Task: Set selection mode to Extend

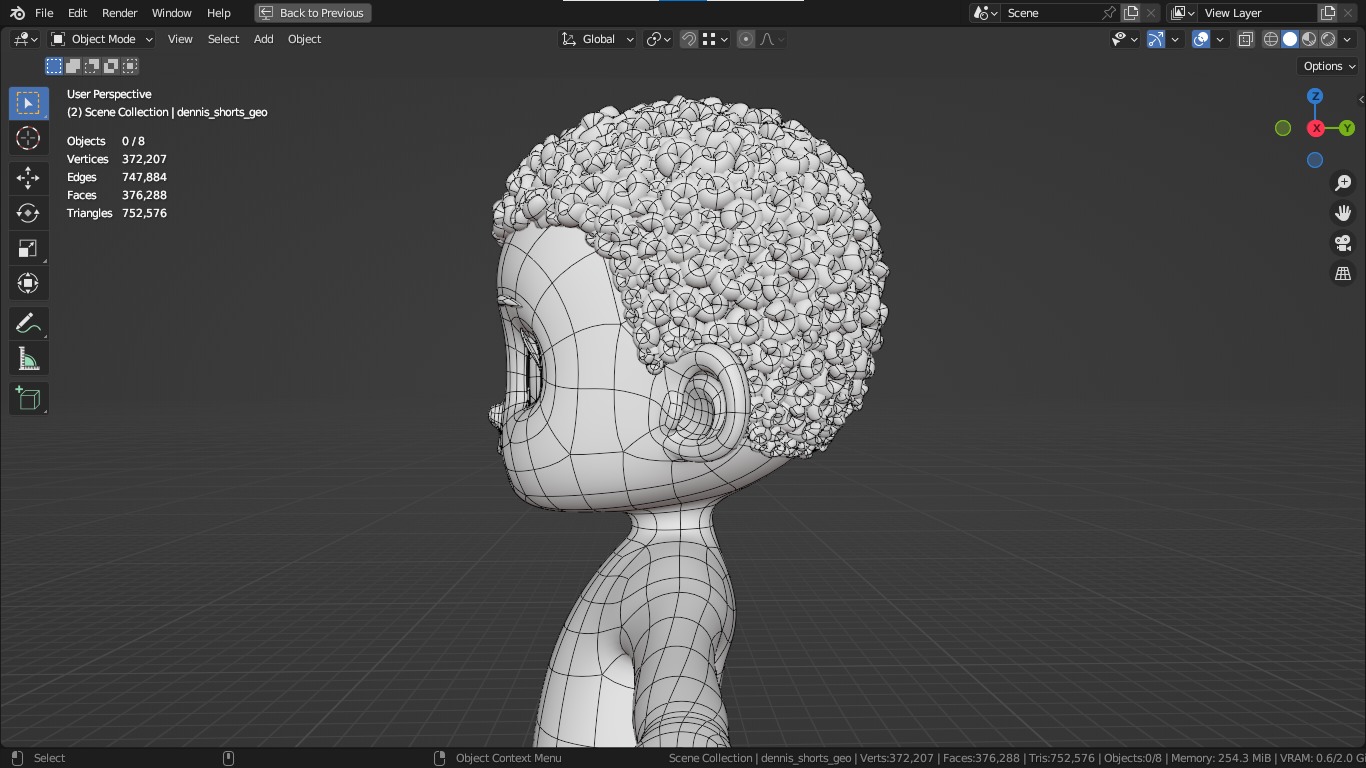Action: pos(73,66)
